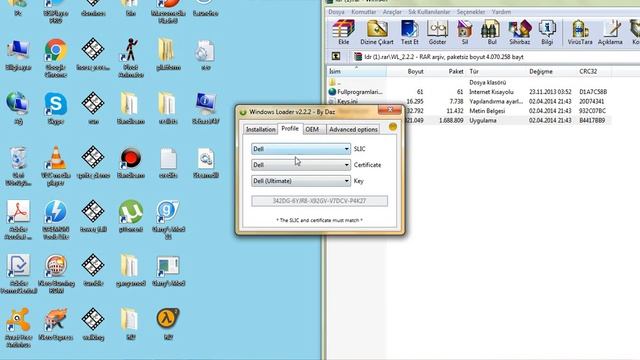Viewport: 640px width, 360px height.
Task: Select the network globe desktop icon
Action: [x=18, y=108]
